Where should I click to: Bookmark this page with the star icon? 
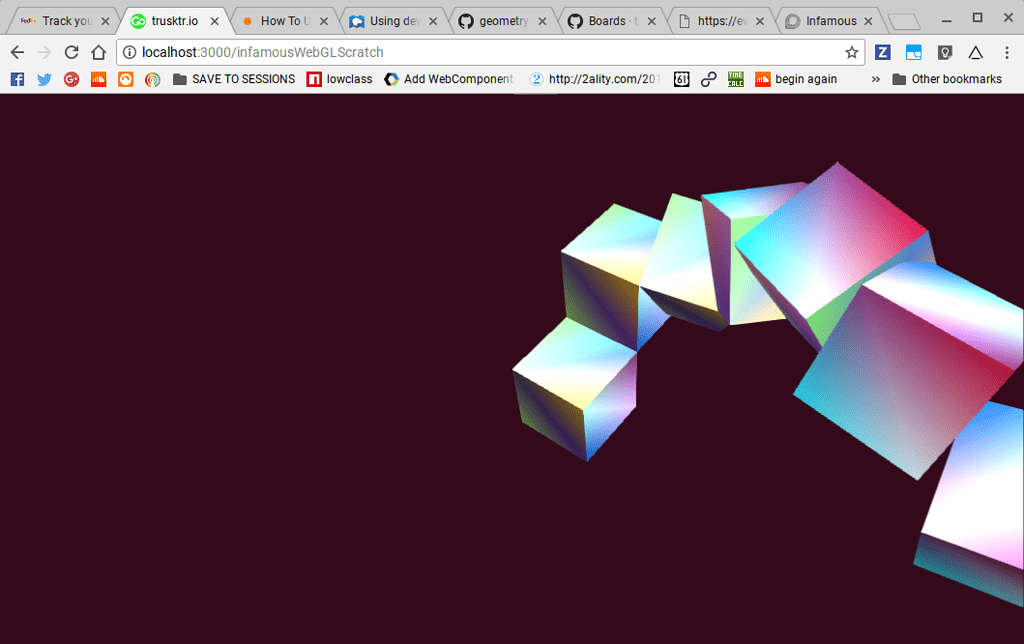coord(851,52)
